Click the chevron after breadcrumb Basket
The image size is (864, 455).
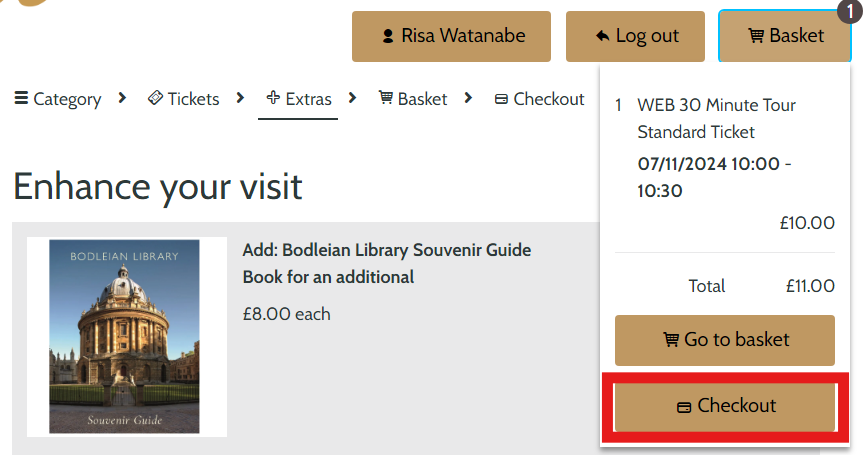[468, 98]
